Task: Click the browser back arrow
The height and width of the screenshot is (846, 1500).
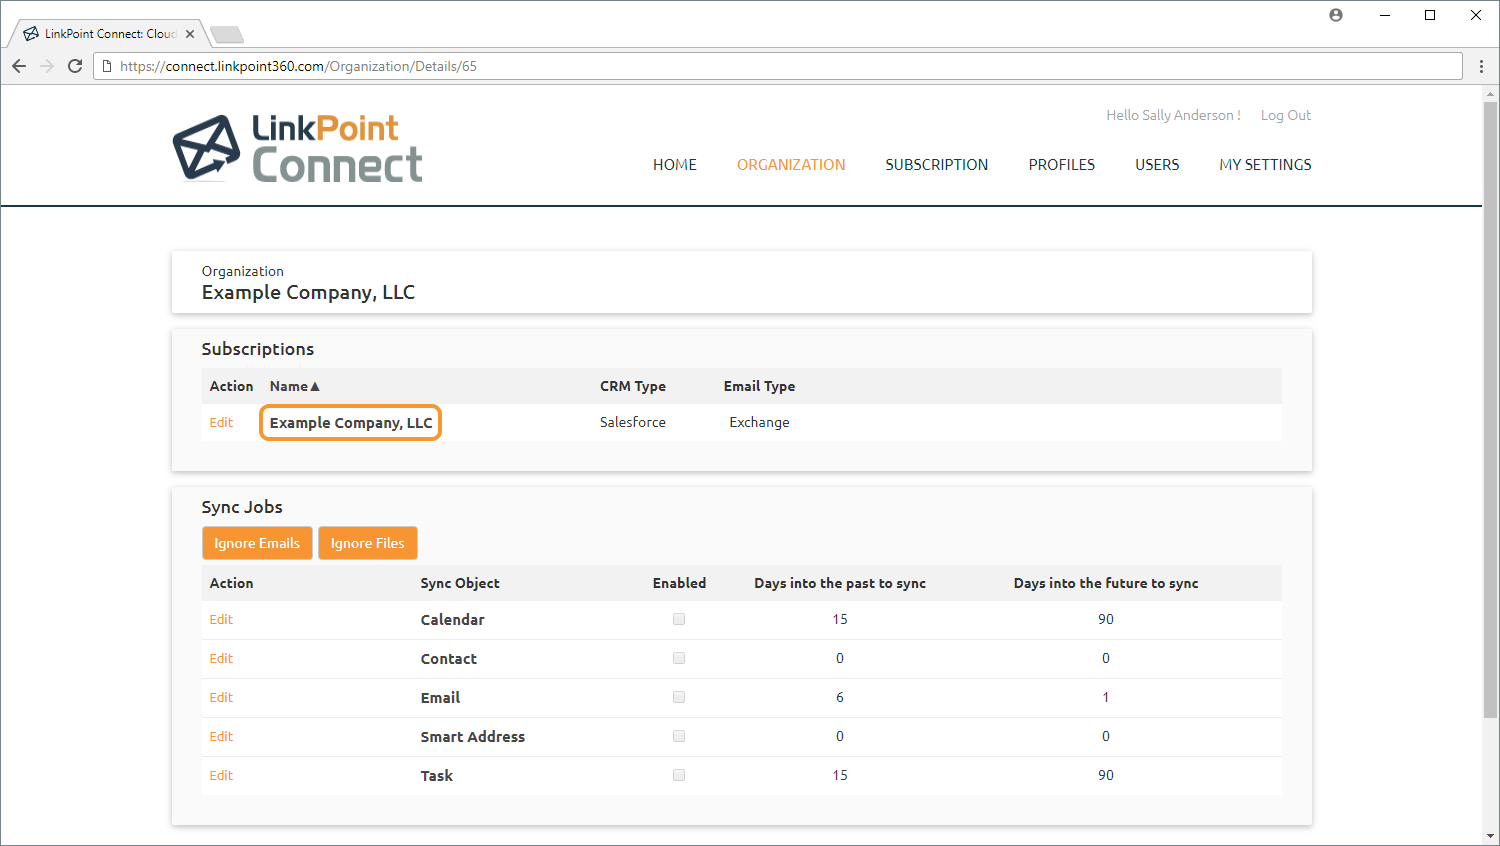Action: point(19,66)
